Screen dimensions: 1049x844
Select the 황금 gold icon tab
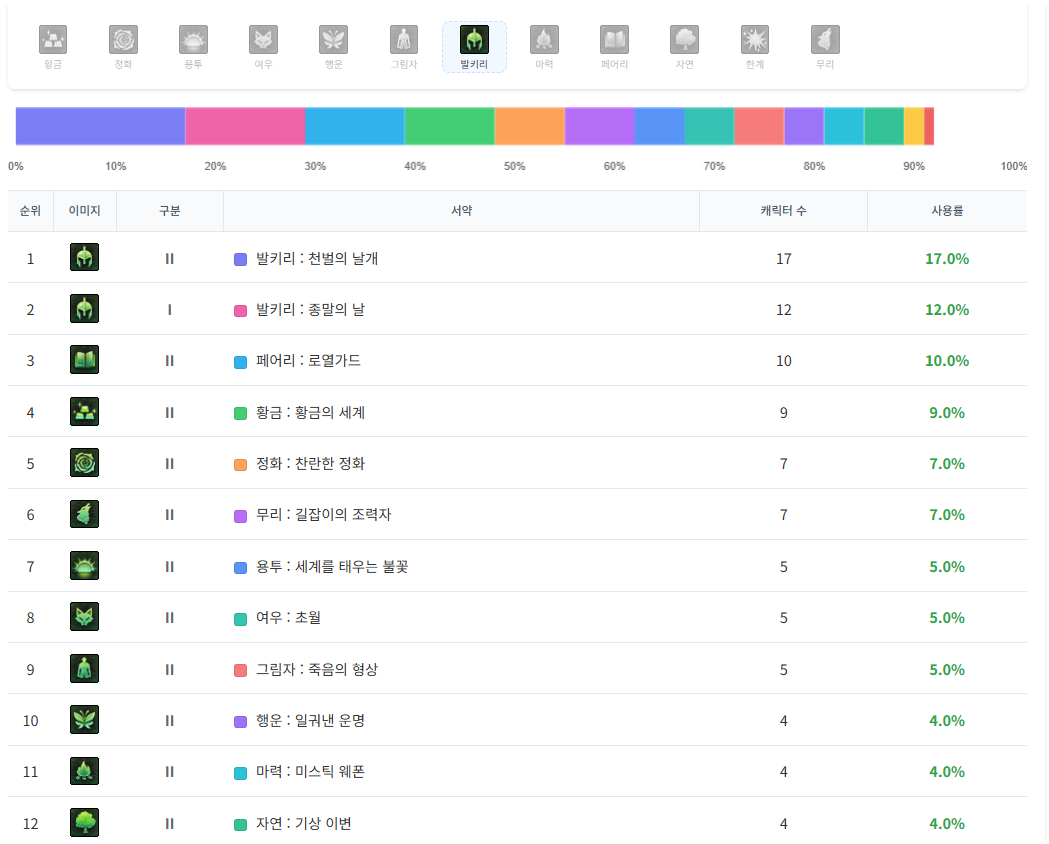53,46
